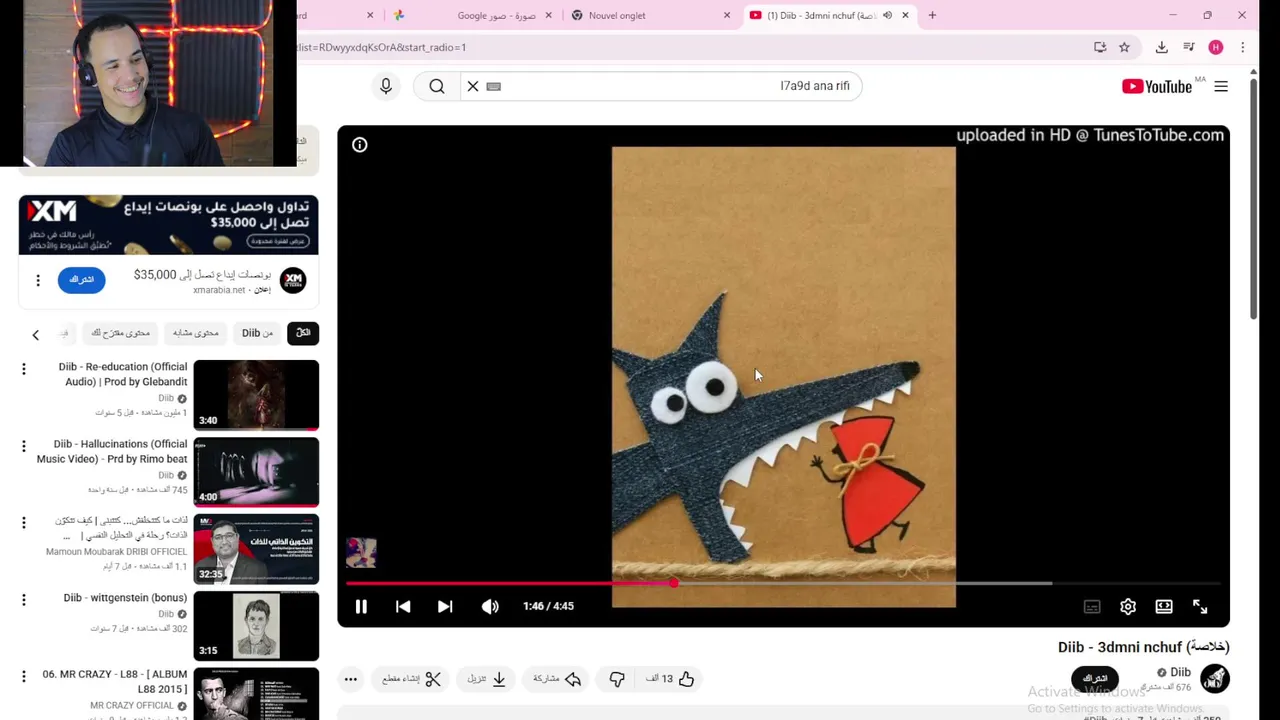
Task: Select the 'محتوى مقترح لك' chip
Action: [x=120, y=333]
